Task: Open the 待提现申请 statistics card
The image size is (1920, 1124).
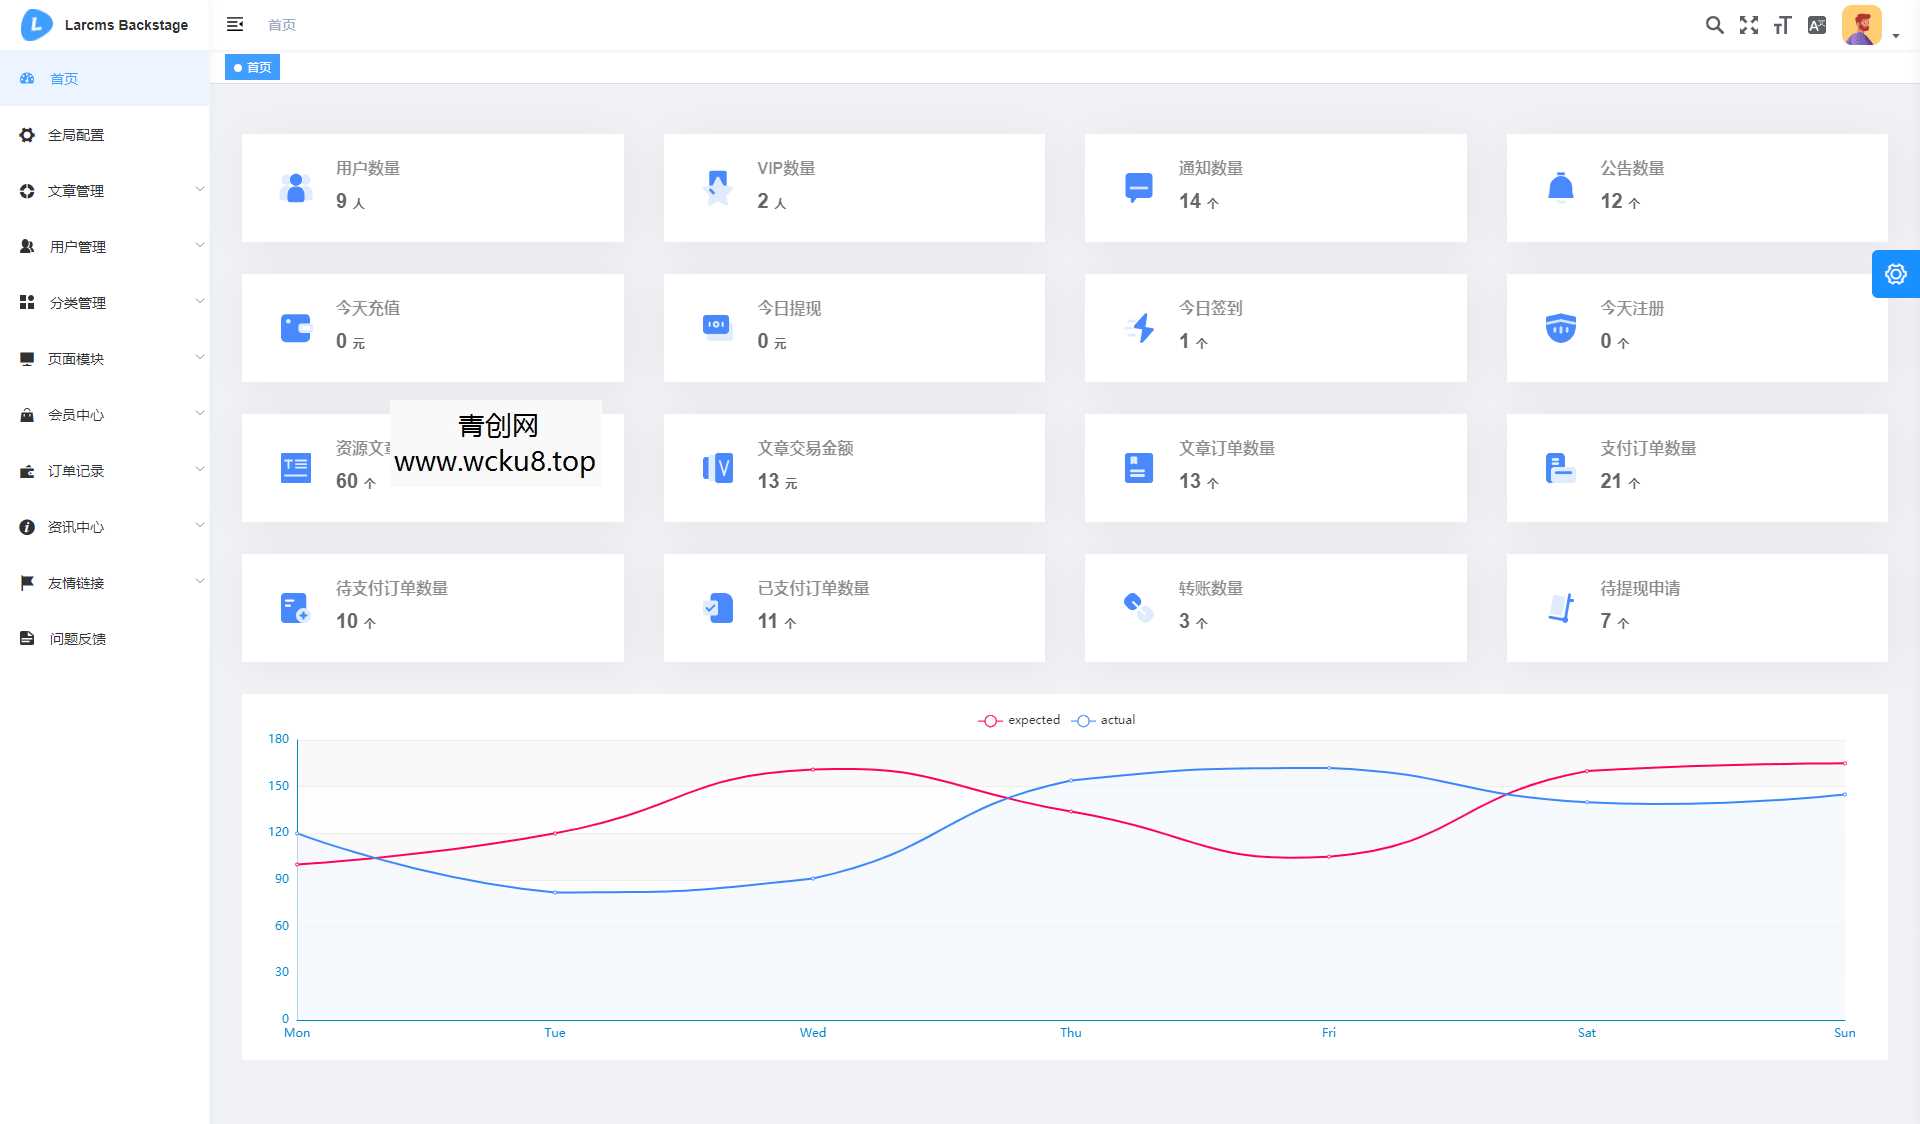Action: click(x=1697, y=607)
